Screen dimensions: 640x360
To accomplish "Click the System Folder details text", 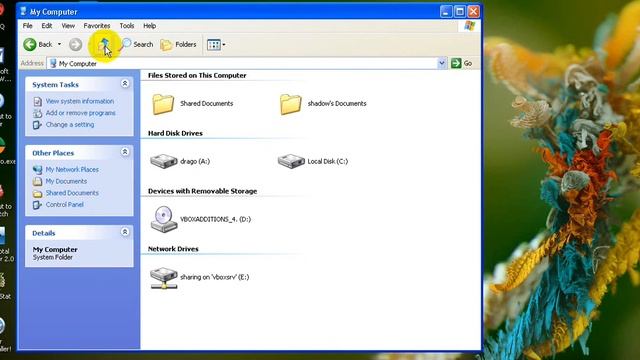I will [x=53, y=258].
